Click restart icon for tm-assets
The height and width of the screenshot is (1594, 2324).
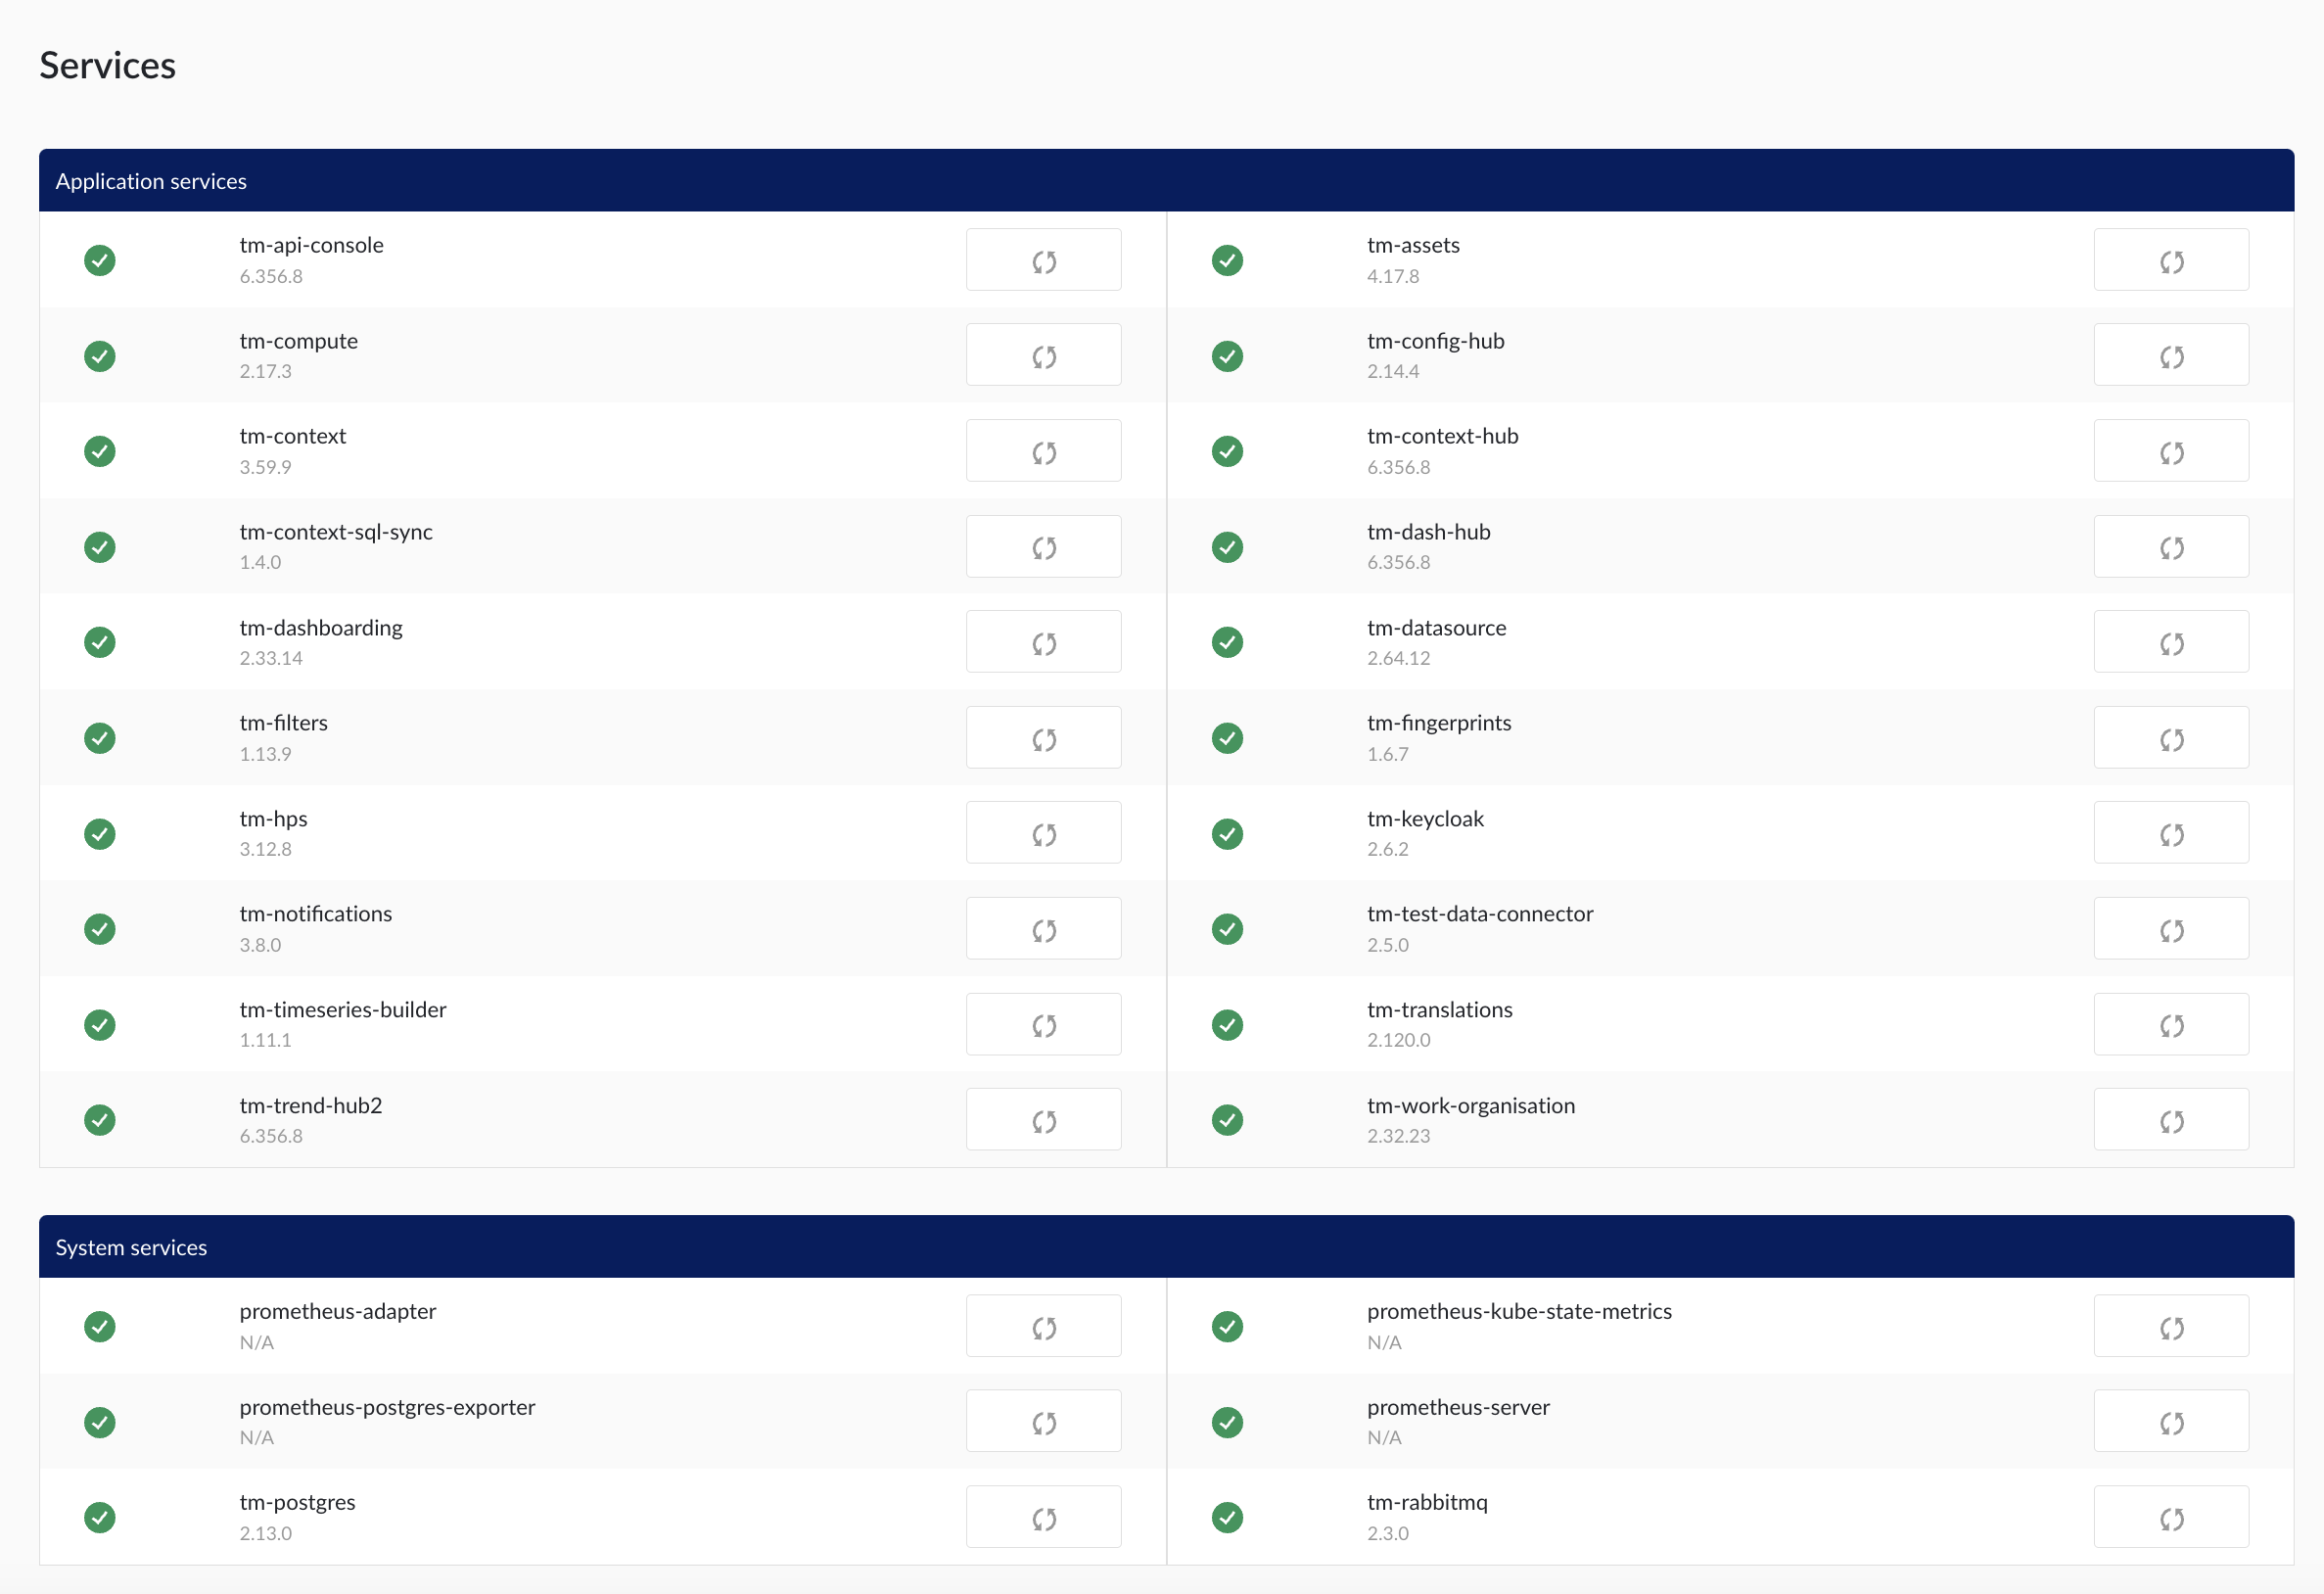click(x=2170, y=260)
